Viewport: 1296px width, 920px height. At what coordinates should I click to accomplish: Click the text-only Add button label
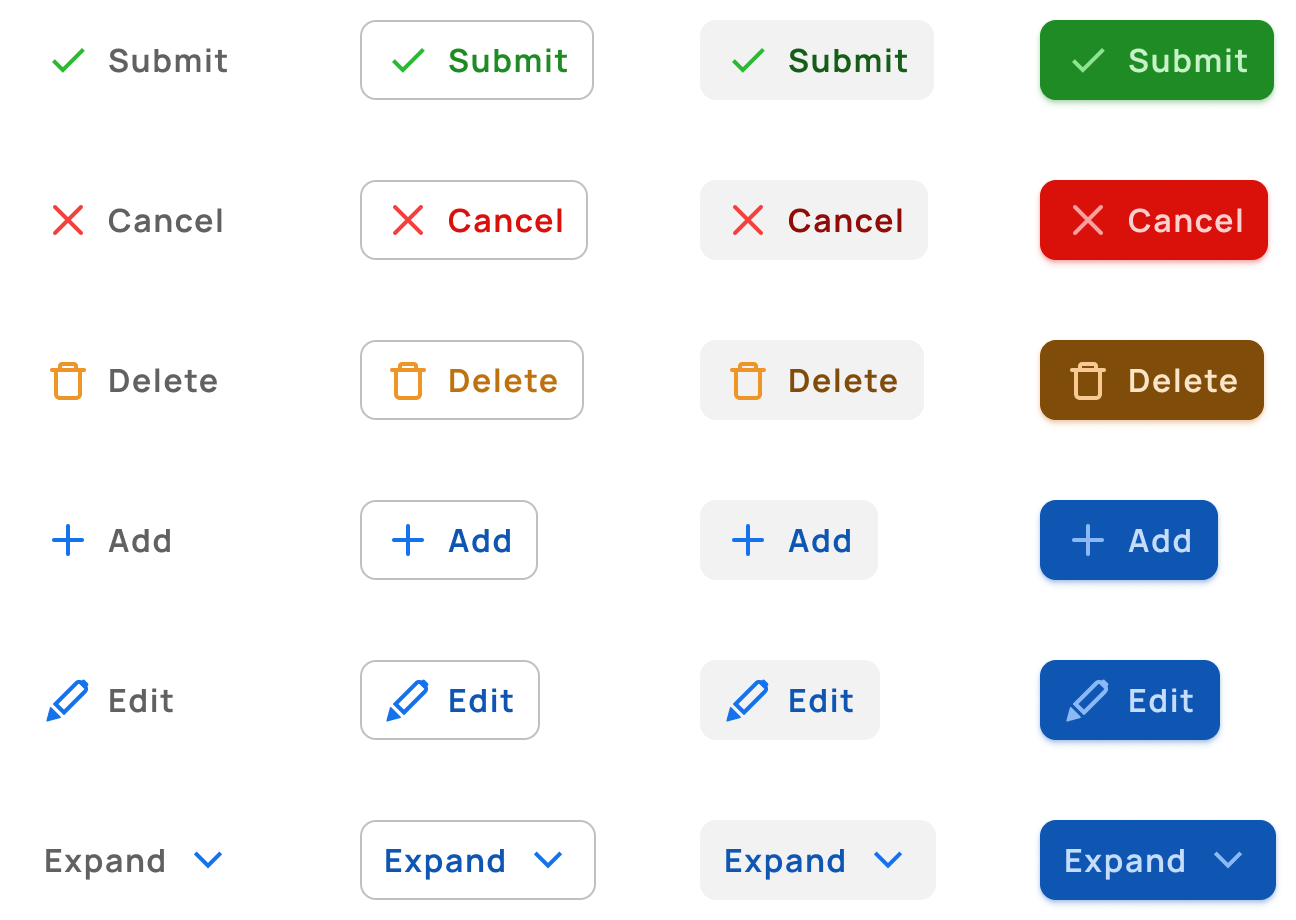click(x=140, y=541)
